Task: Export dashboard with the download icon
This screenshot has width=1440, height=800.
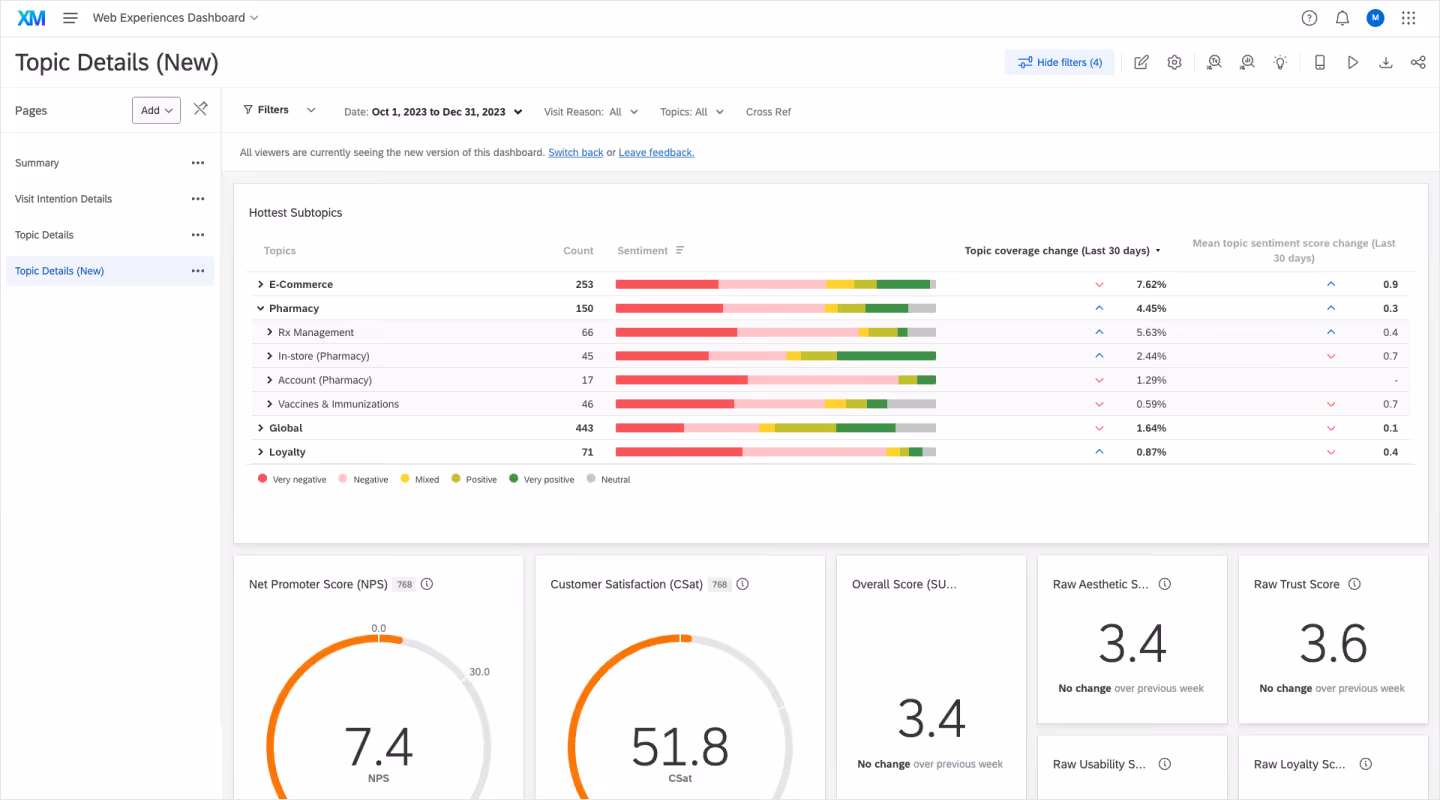Action: [1386, 62]
